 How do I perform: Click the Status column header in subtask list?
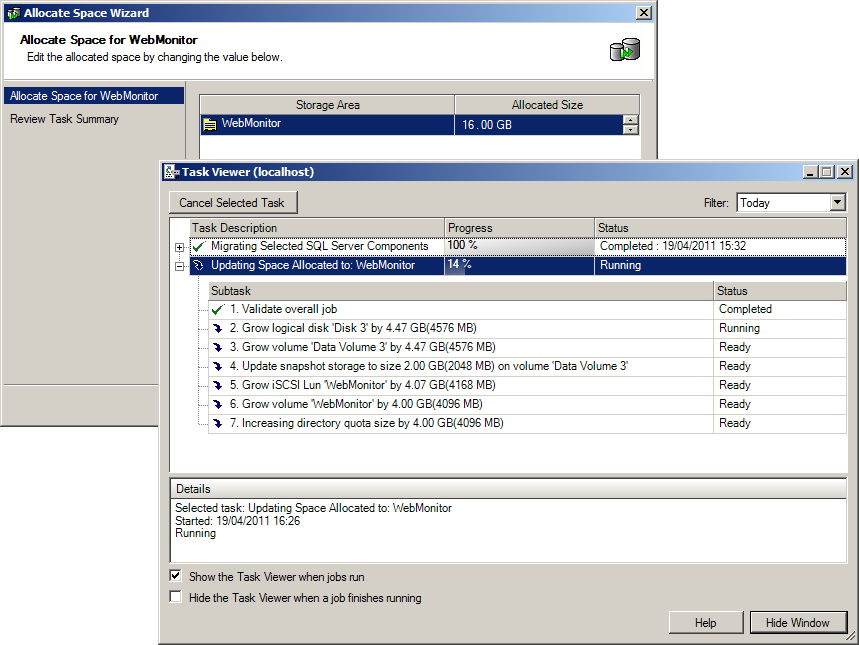click(x=780, y=291)
